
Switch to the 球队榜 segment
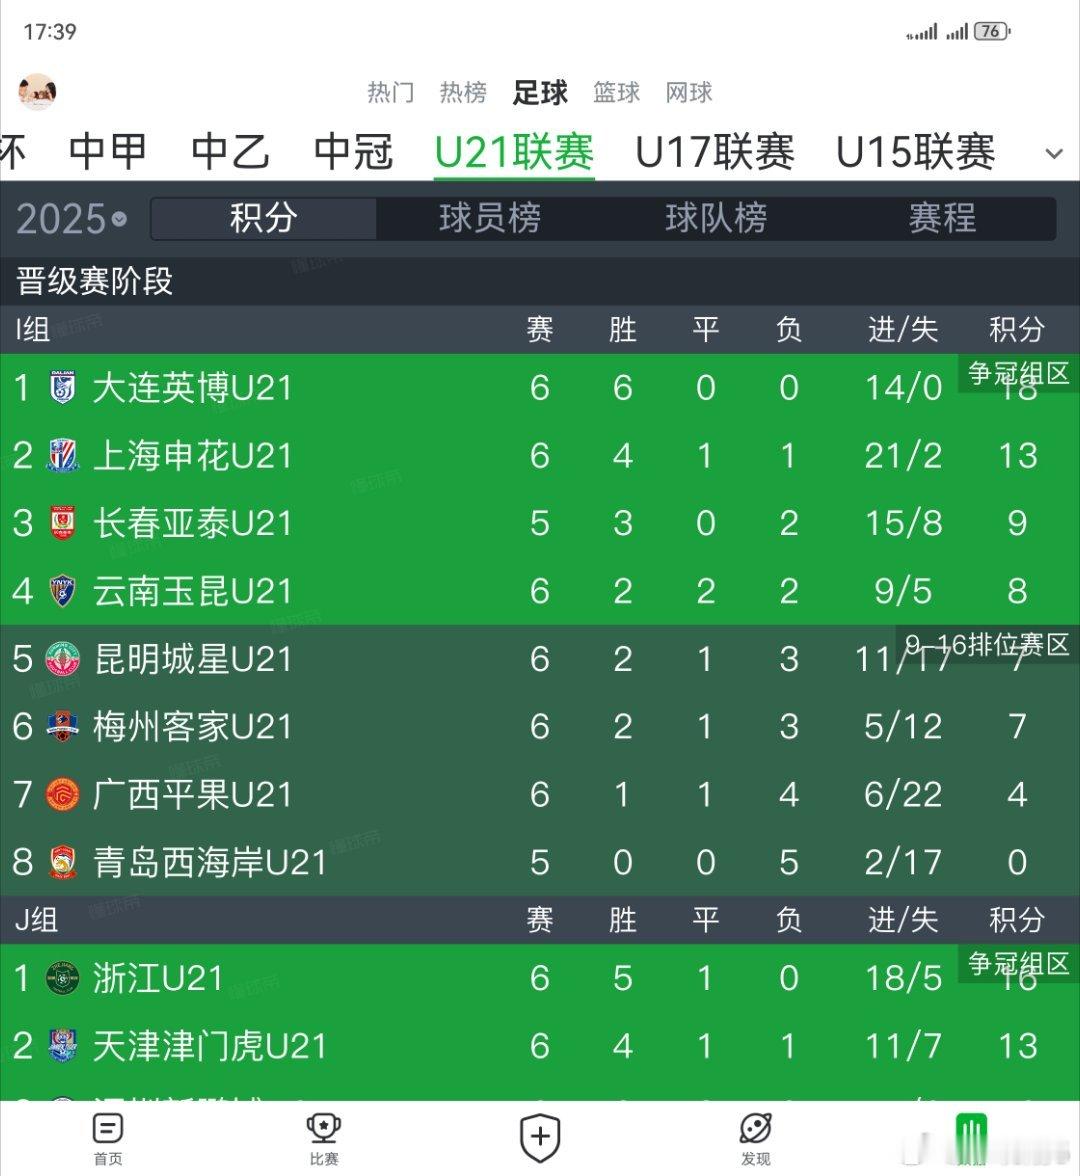tap(716, 218)
